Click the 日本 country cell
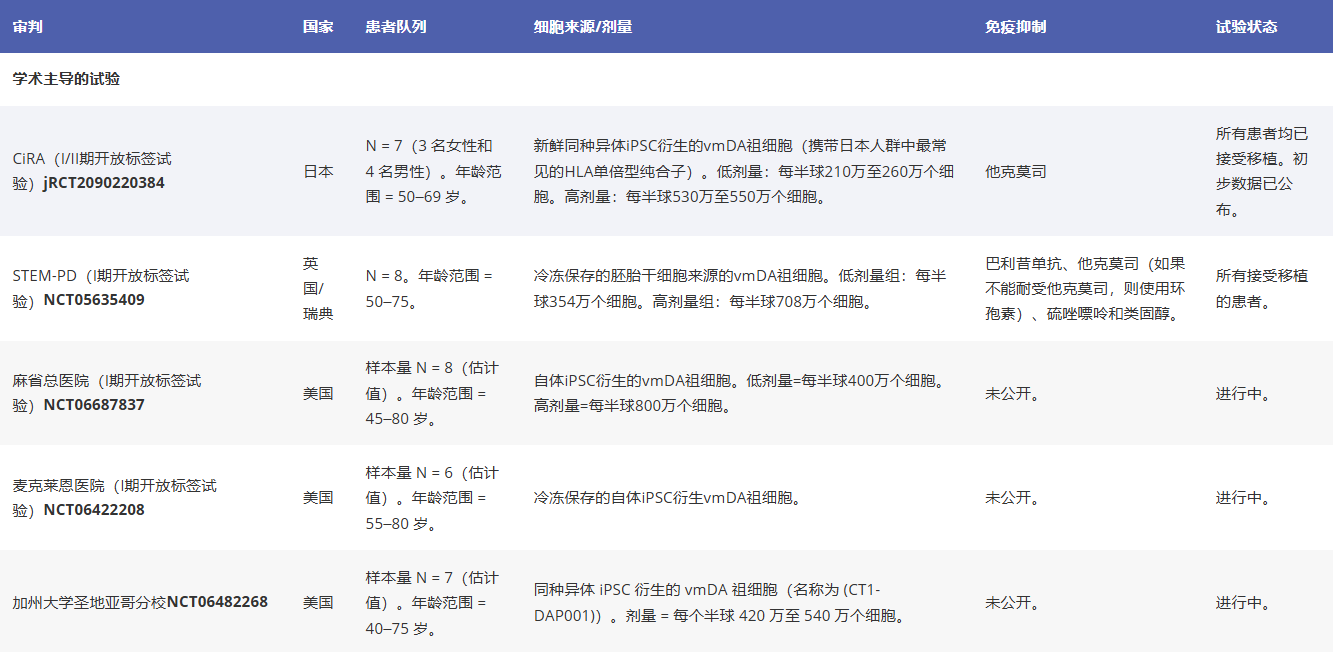 click(318, 171)
